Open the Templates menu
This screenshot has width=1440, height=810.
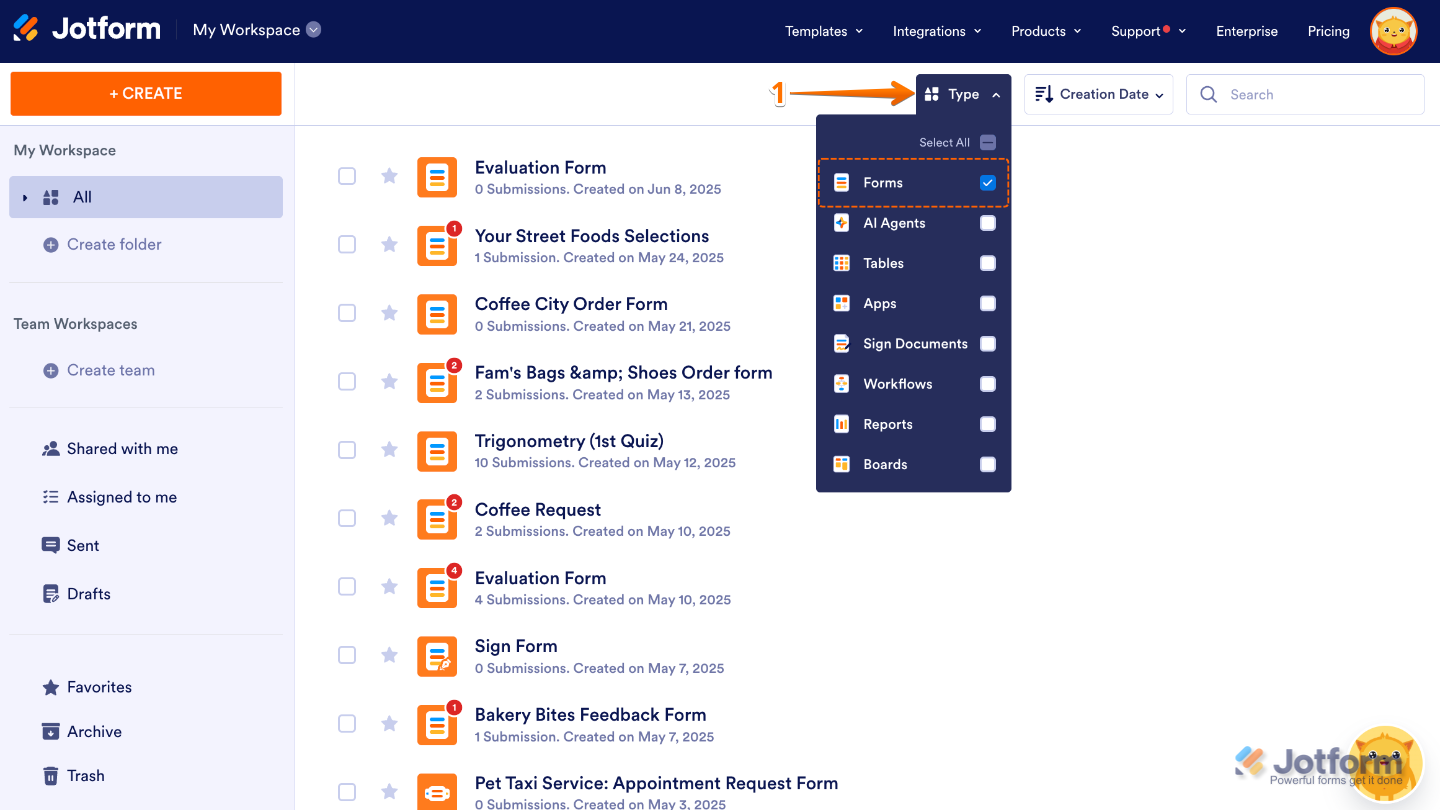[823, 31]
